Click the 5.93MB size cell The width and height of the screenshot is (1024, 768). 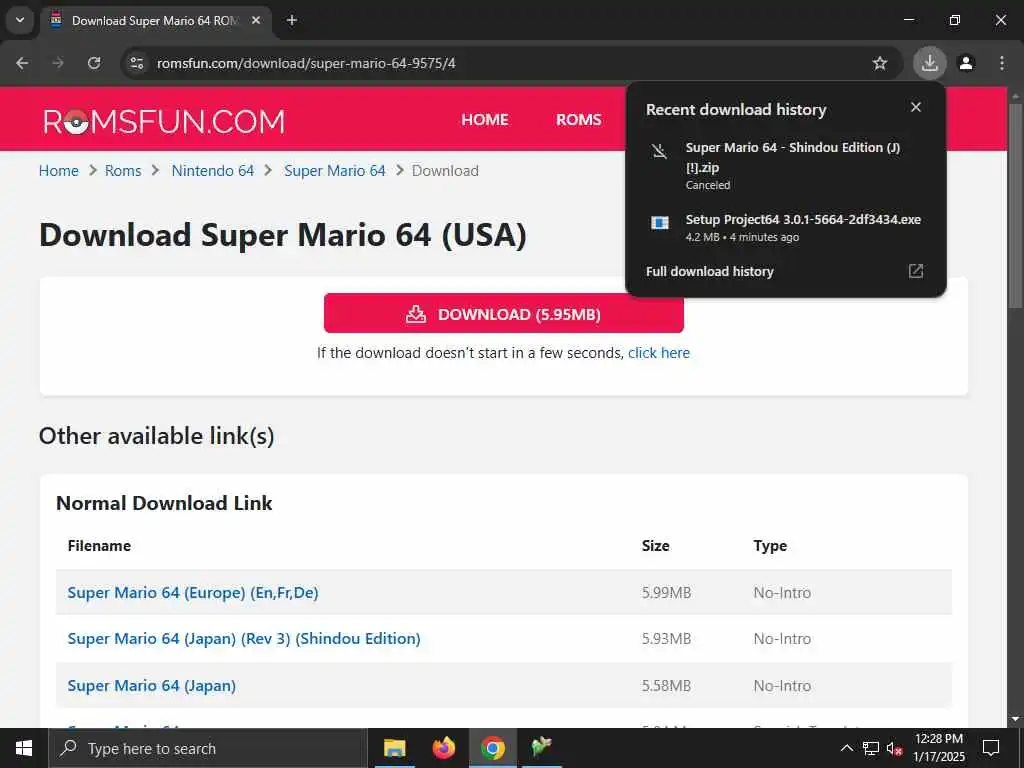click(666, 638)
